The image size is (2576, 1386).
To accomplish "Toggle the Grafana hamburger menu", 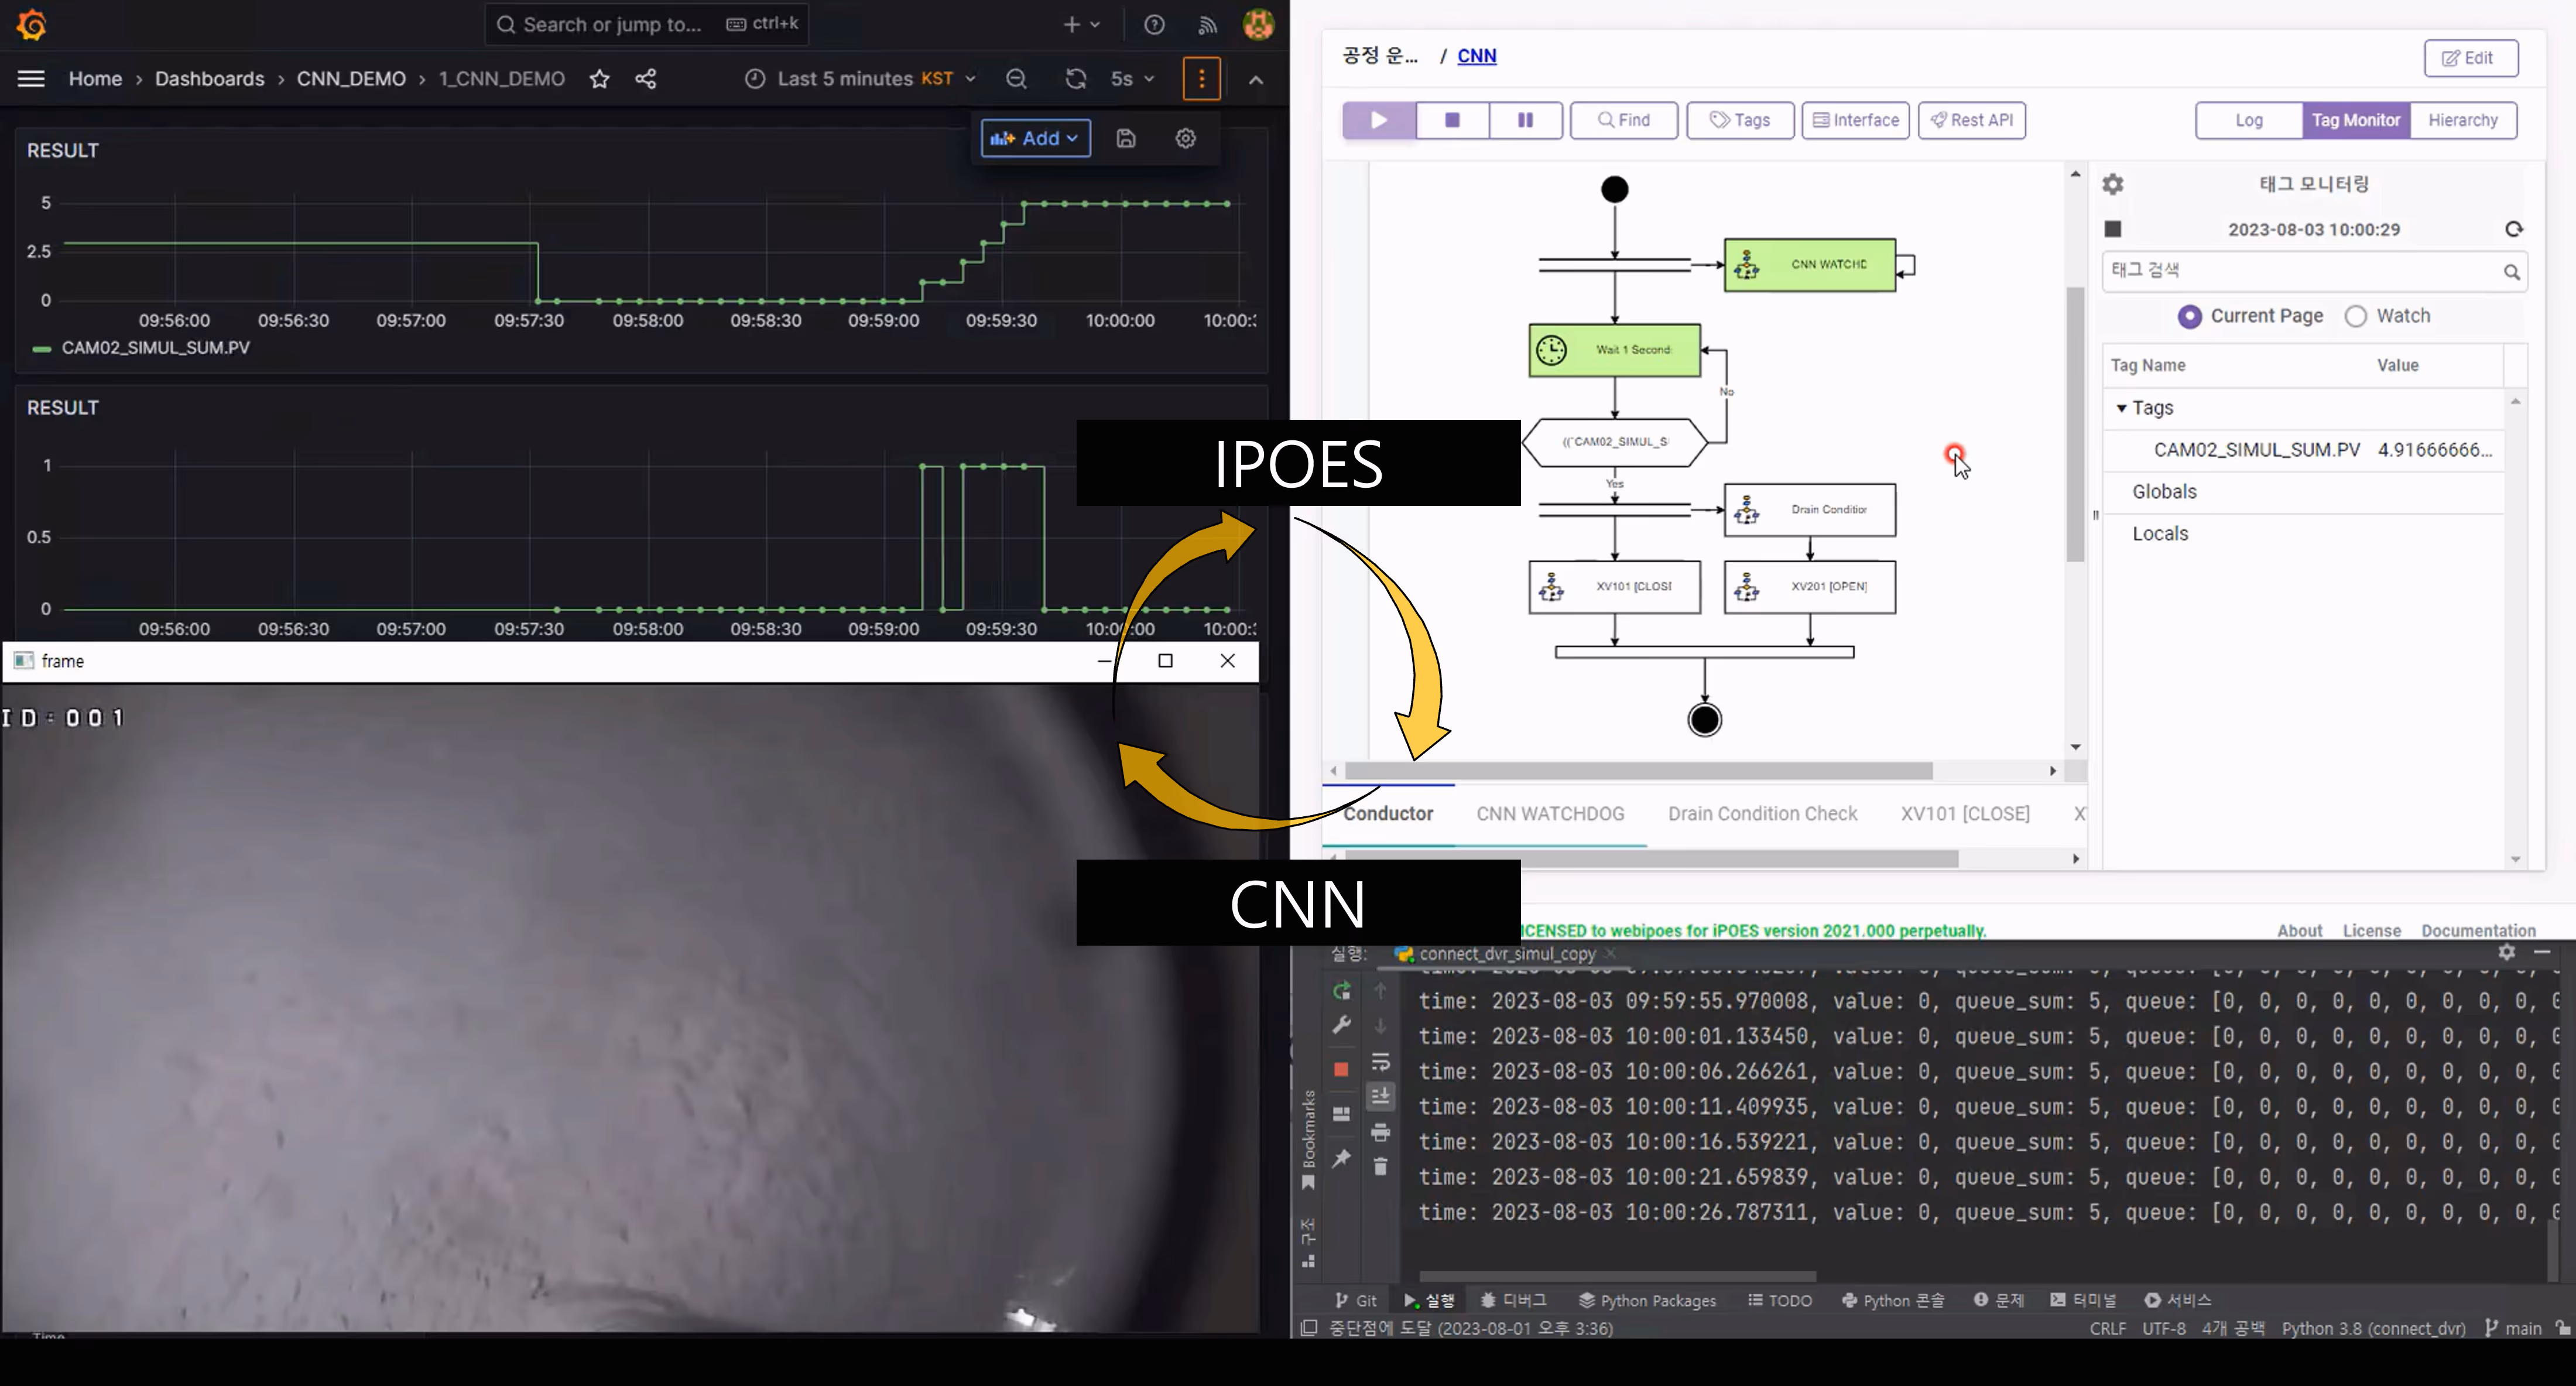I will pos(31,78).
